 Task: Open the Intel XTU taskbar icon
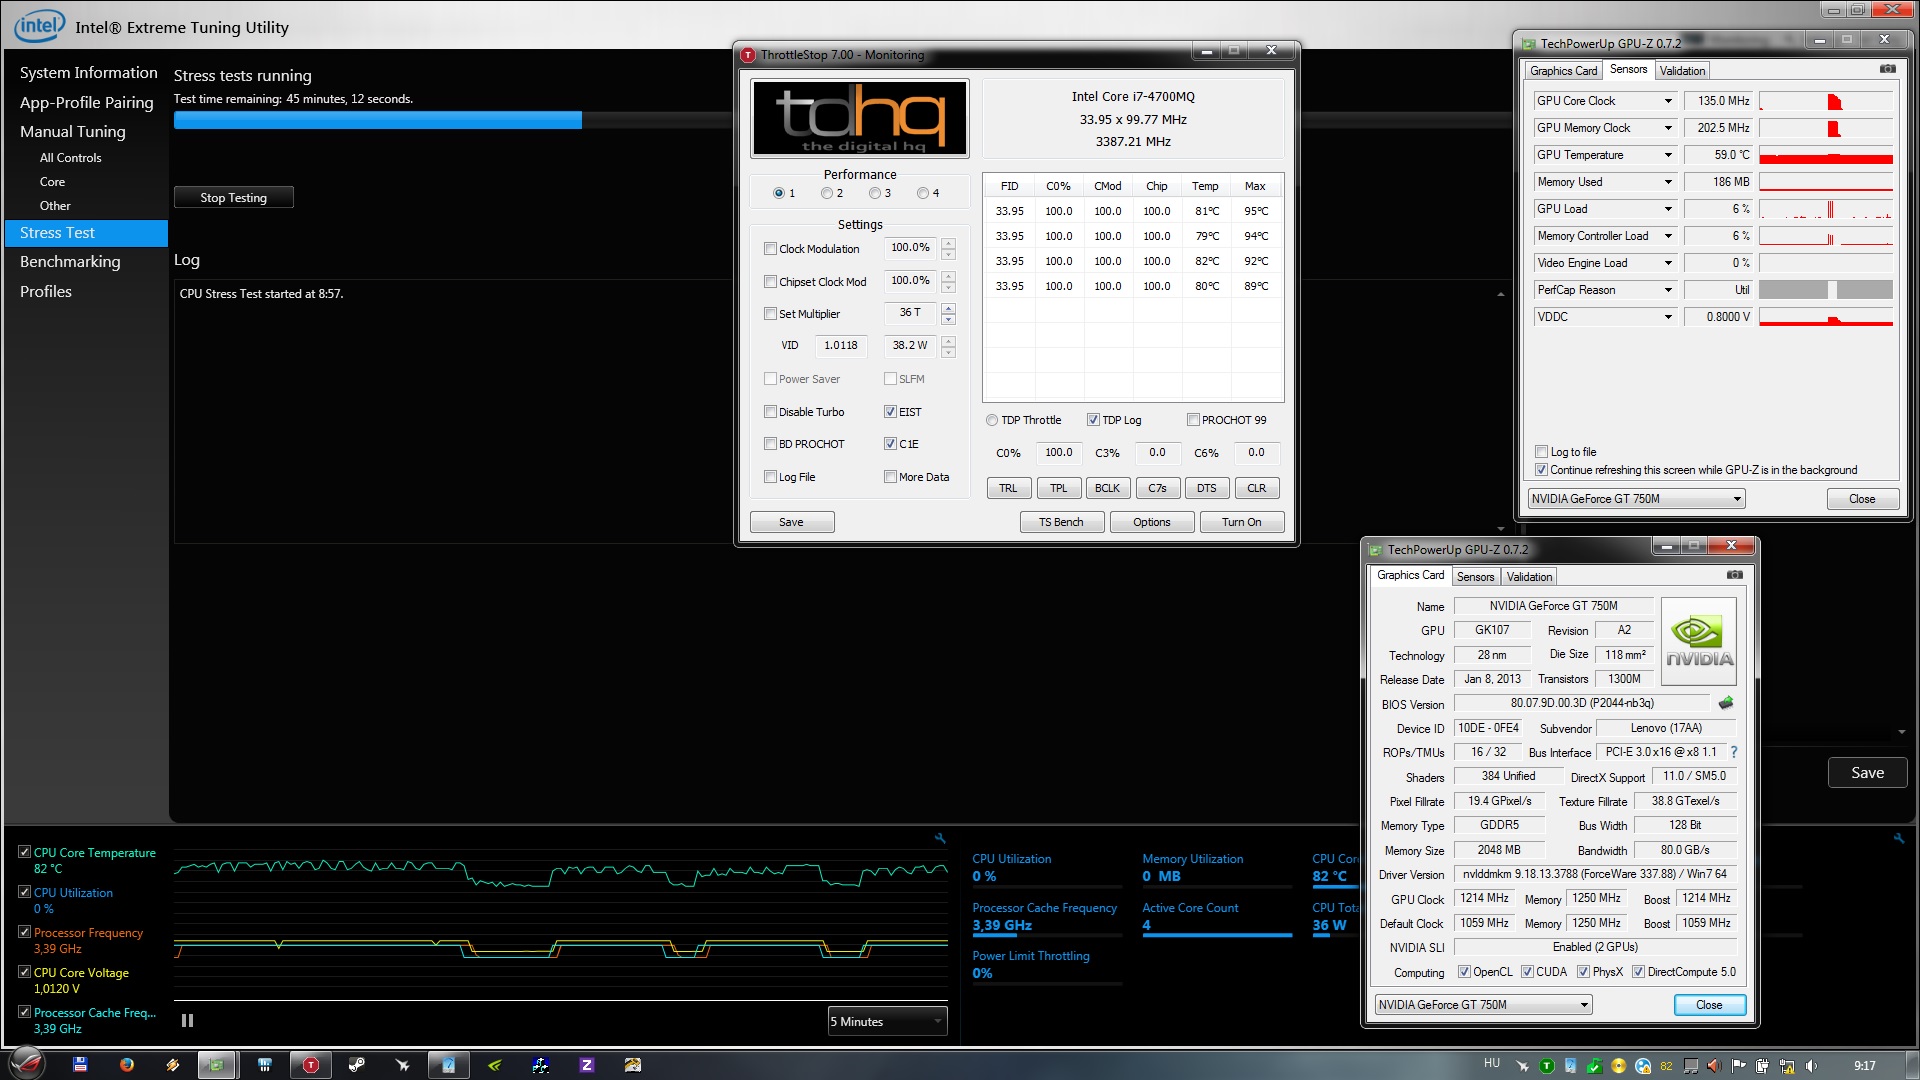tap(449, 1065)
